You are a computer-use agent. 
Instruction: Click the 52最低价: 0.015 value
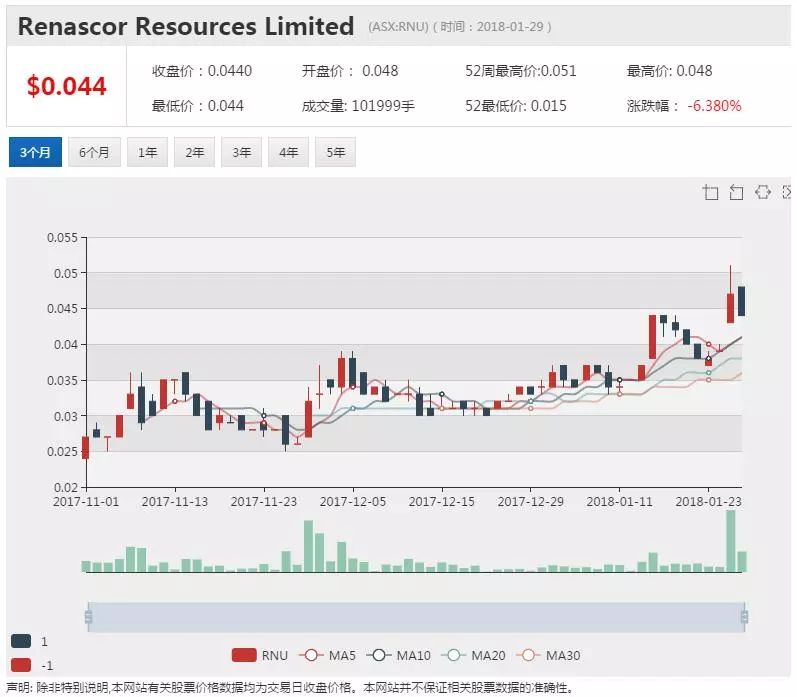[515, 106]
